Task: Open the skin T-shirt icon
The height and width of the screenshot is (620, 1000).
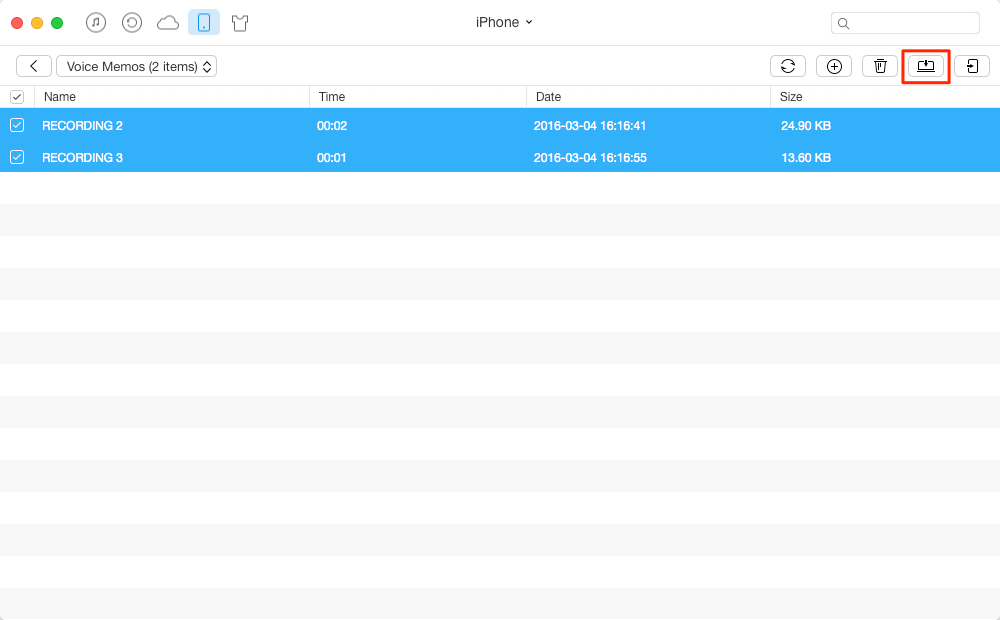Action: click(240, 24)
